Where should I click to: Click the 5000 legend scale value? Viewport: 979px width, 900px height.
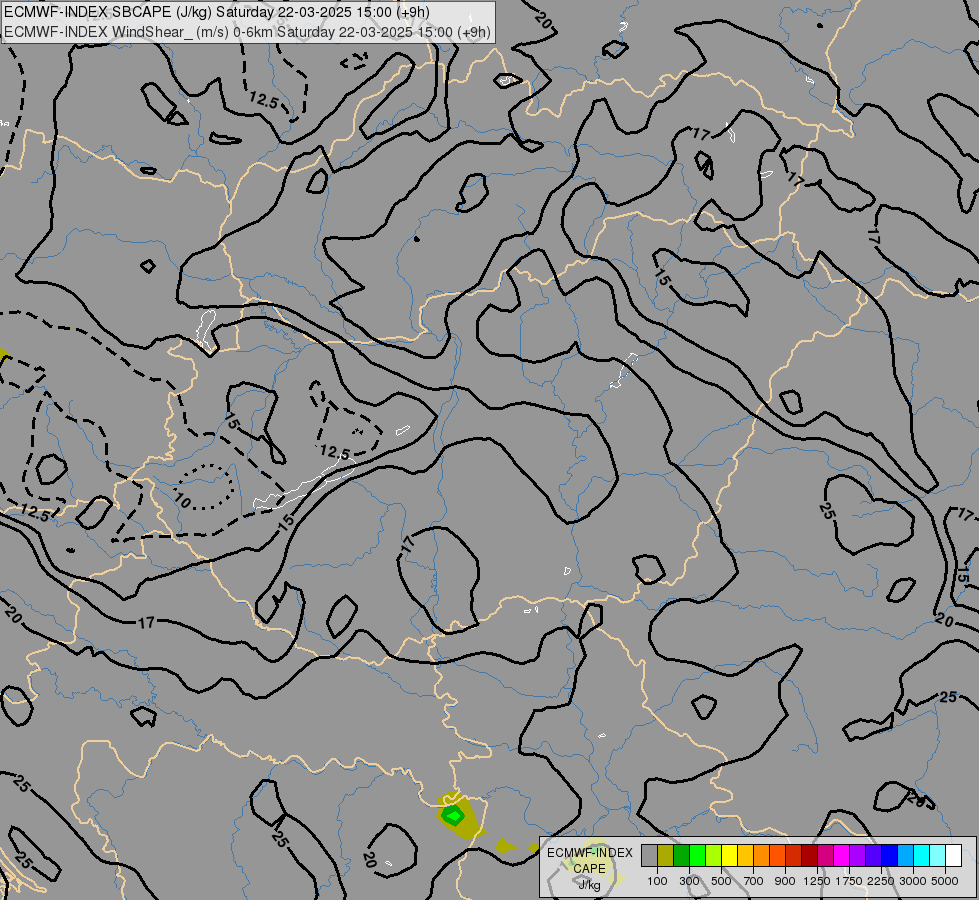pyautogui.click(x=945, y=881)
